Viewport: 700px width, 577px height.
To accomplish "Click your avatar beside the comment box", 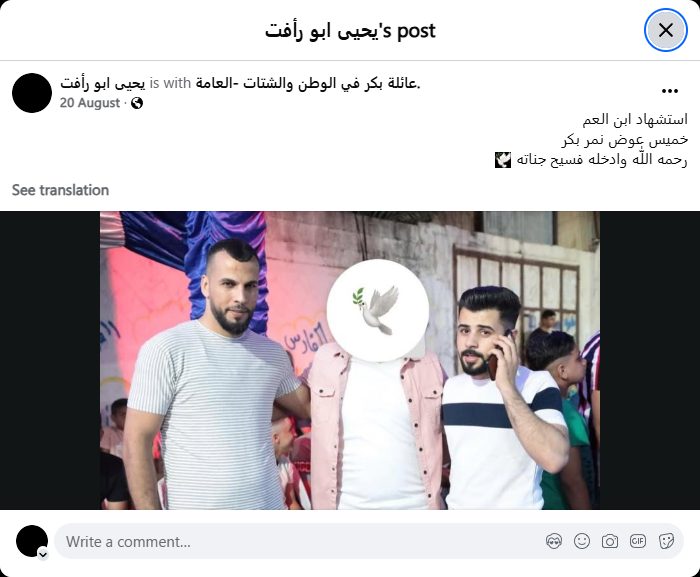I will 32,541.
